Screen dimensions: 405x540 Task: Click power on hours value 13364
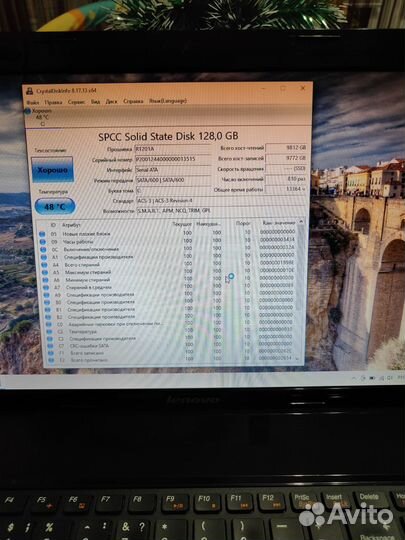tap(285, 189)
